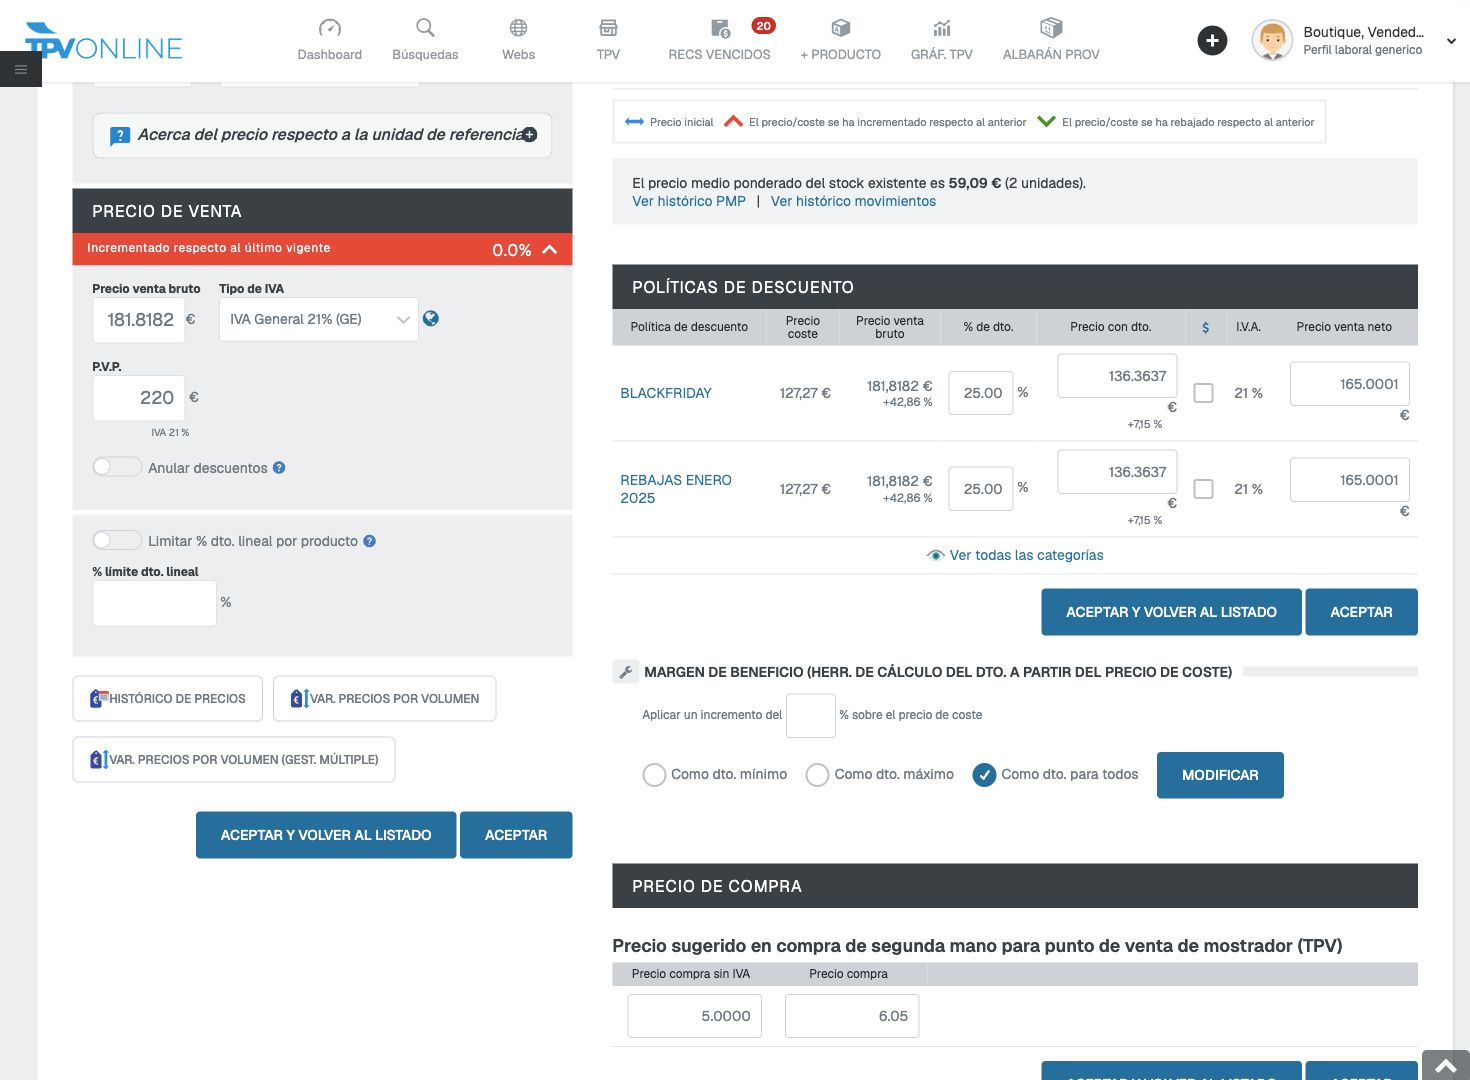Click the dollar column header icon
Viewport: 1470px width, 1080px height.
pos(1205,327)
